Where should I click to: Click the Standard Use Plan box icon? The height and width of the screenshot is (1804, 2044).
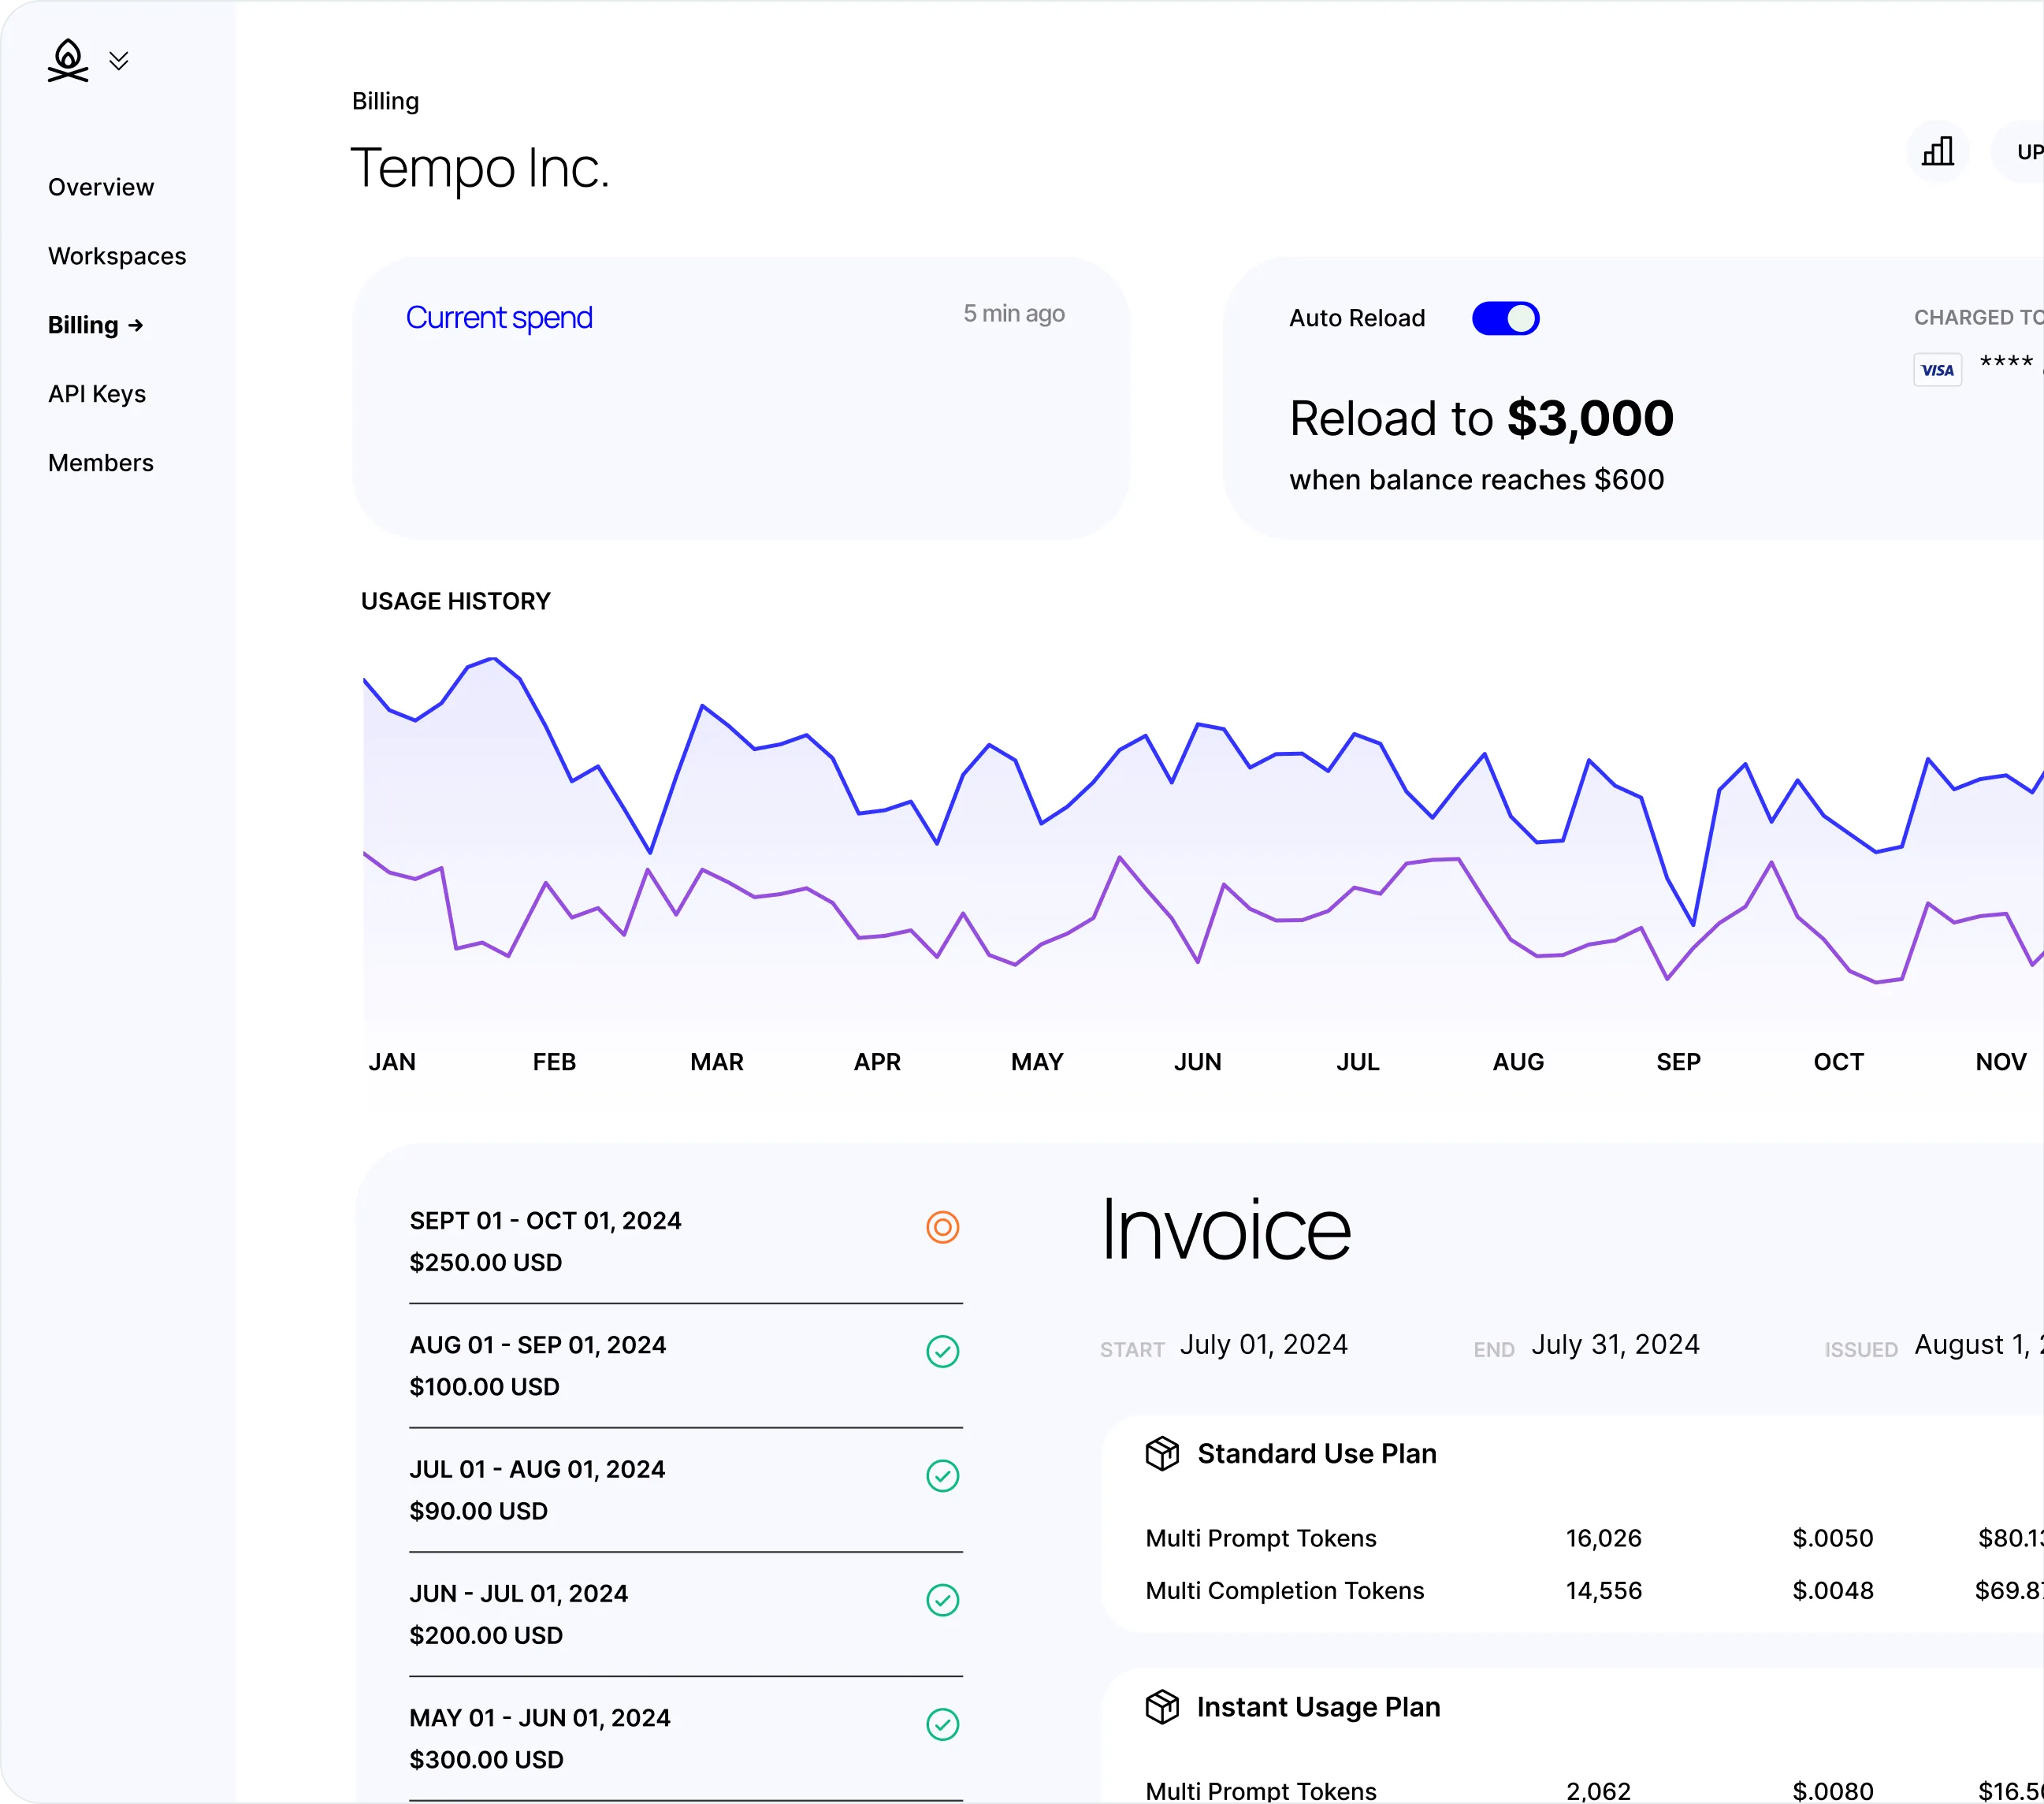click(1162, 1453)
